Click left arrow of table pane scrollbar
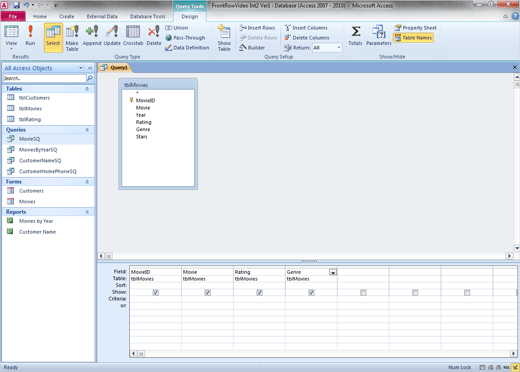The width and height of the screenshot is (520, 372). [101, 256]
